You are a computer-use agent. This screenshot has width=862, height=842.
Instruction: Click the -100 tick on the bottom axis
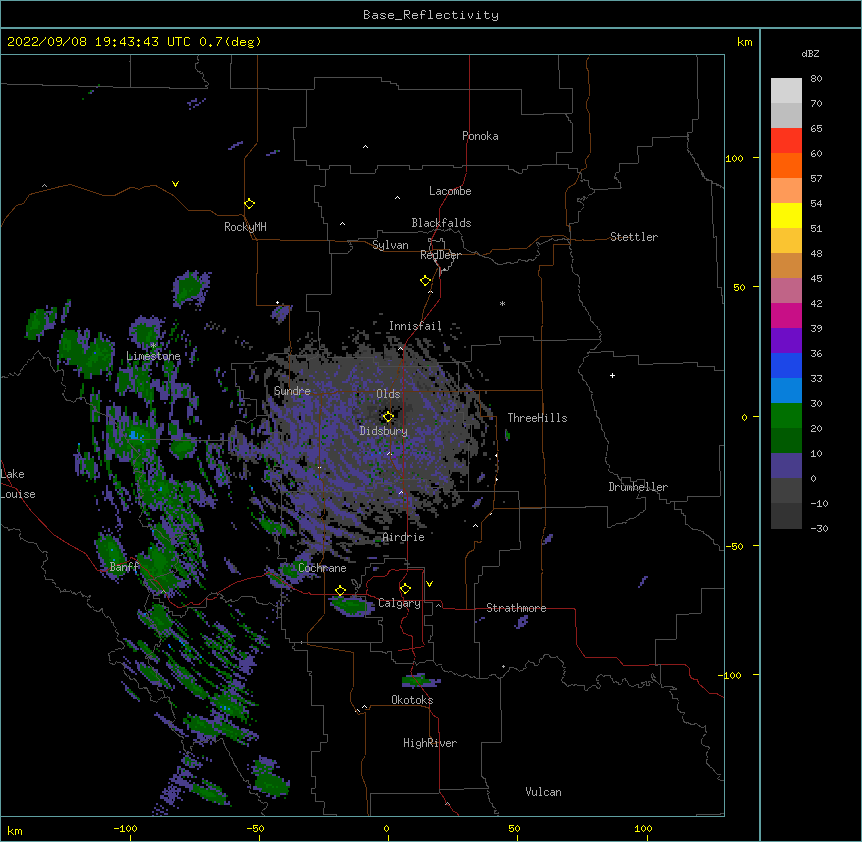pyautogui.click(x=125, y=828)
